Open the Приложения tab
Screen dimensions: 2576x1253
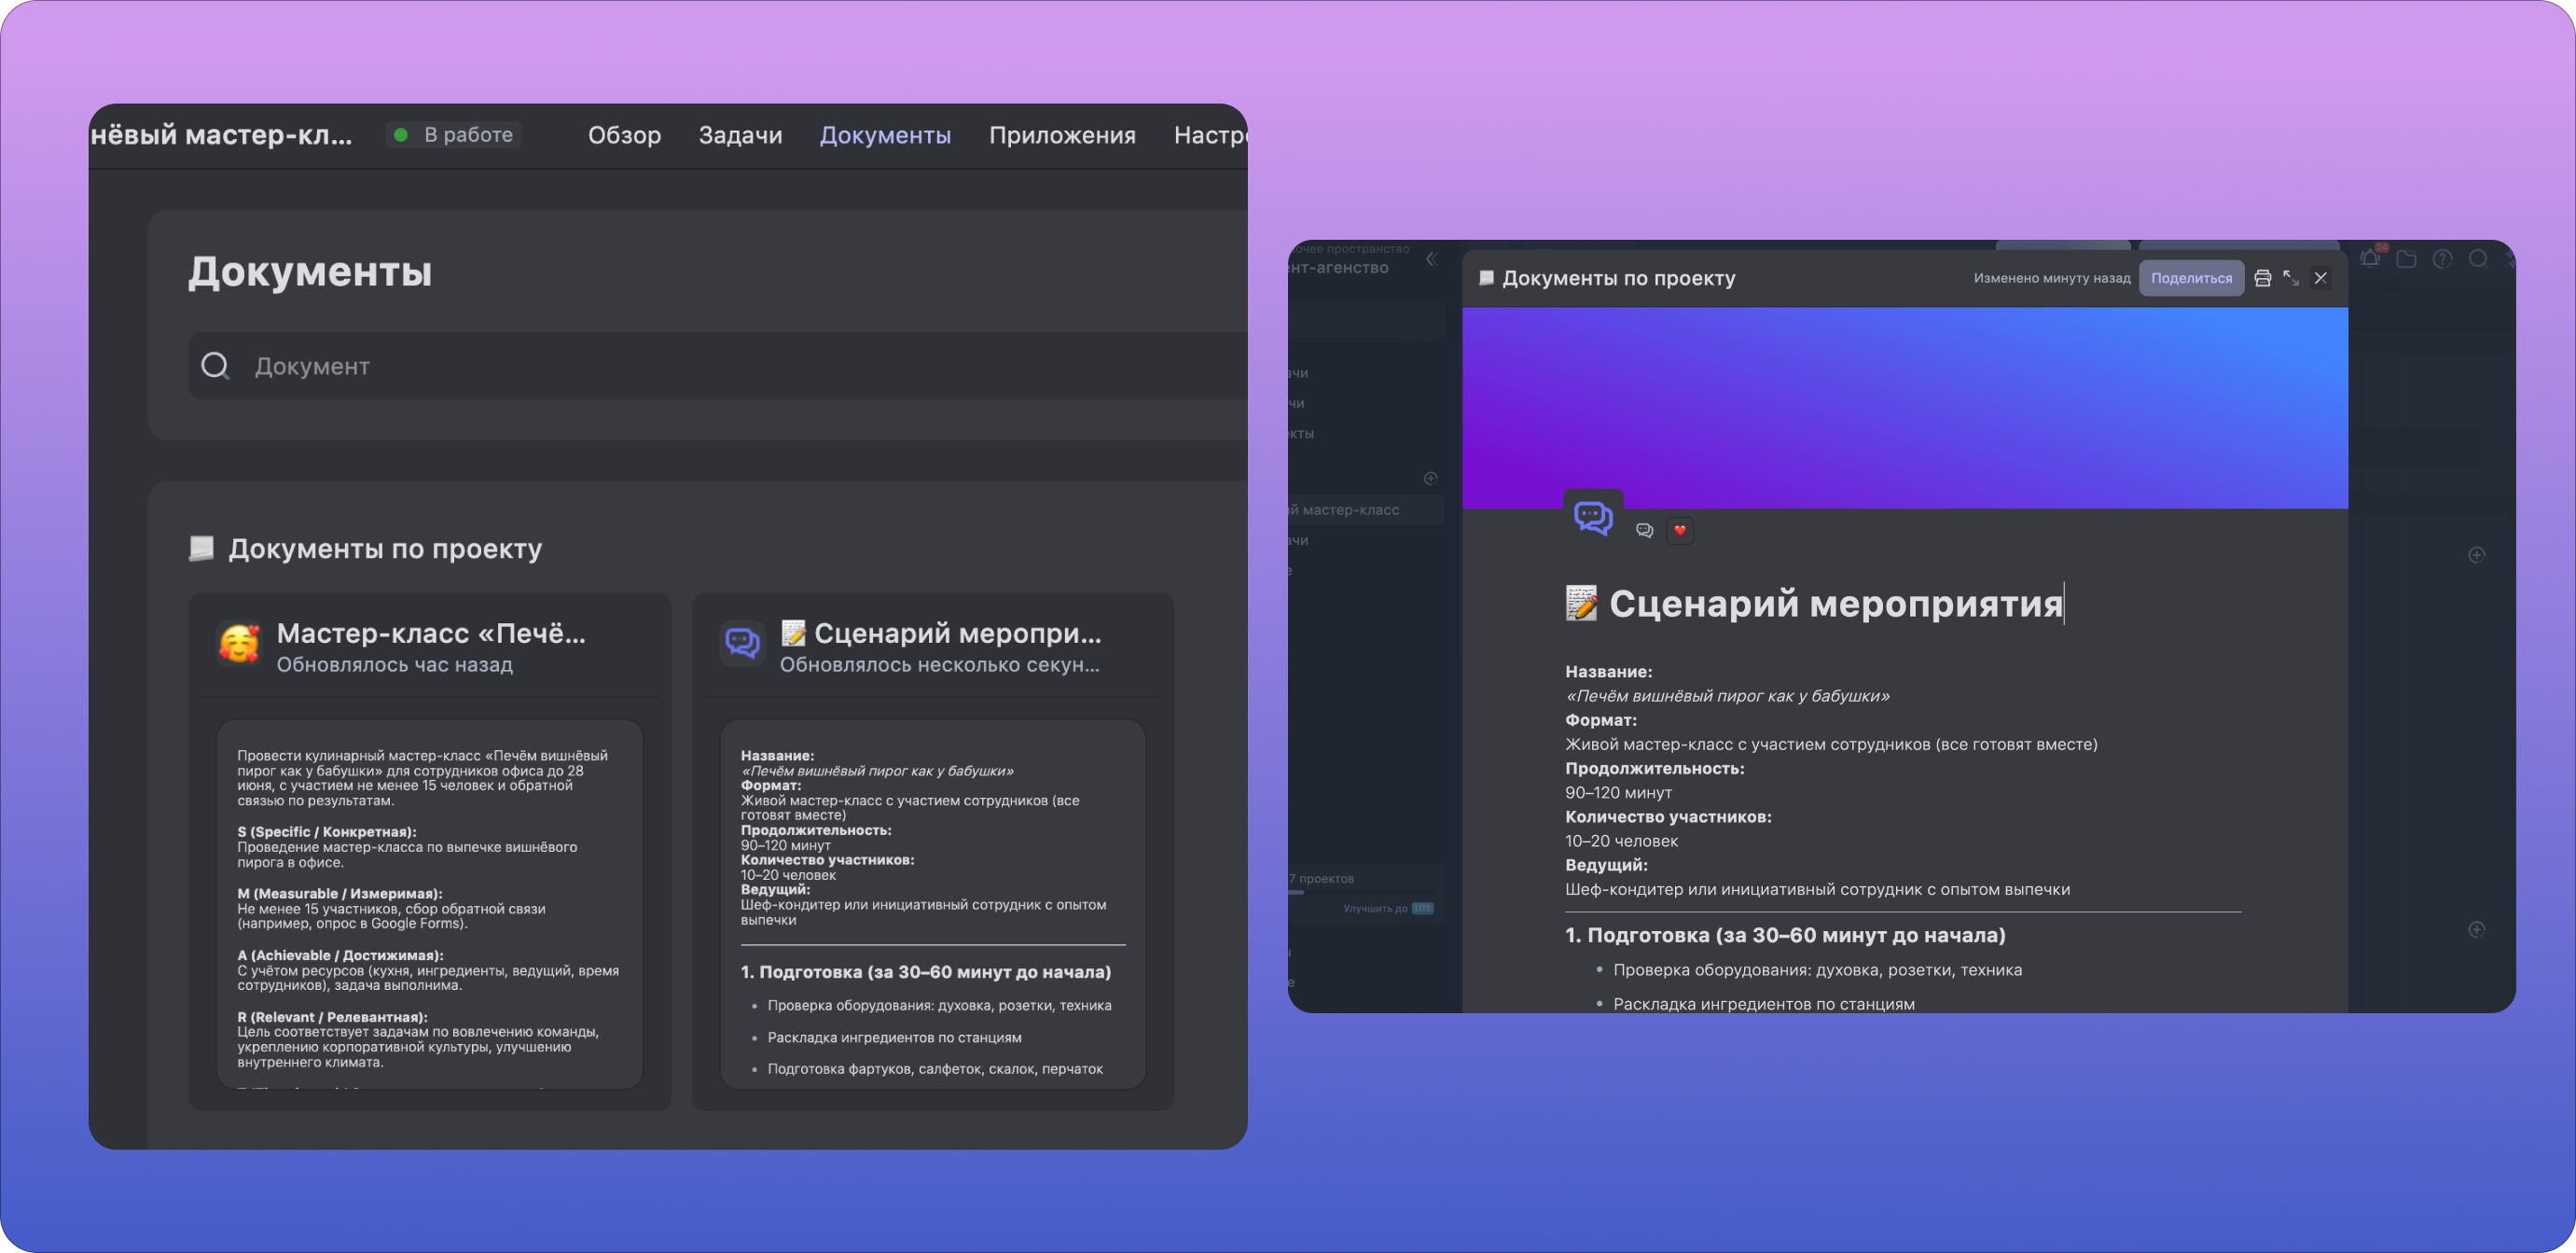(x=1062, y=135)
